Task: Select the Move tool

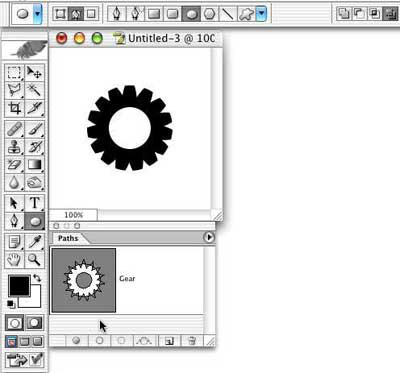Action: tap(34, 72)
